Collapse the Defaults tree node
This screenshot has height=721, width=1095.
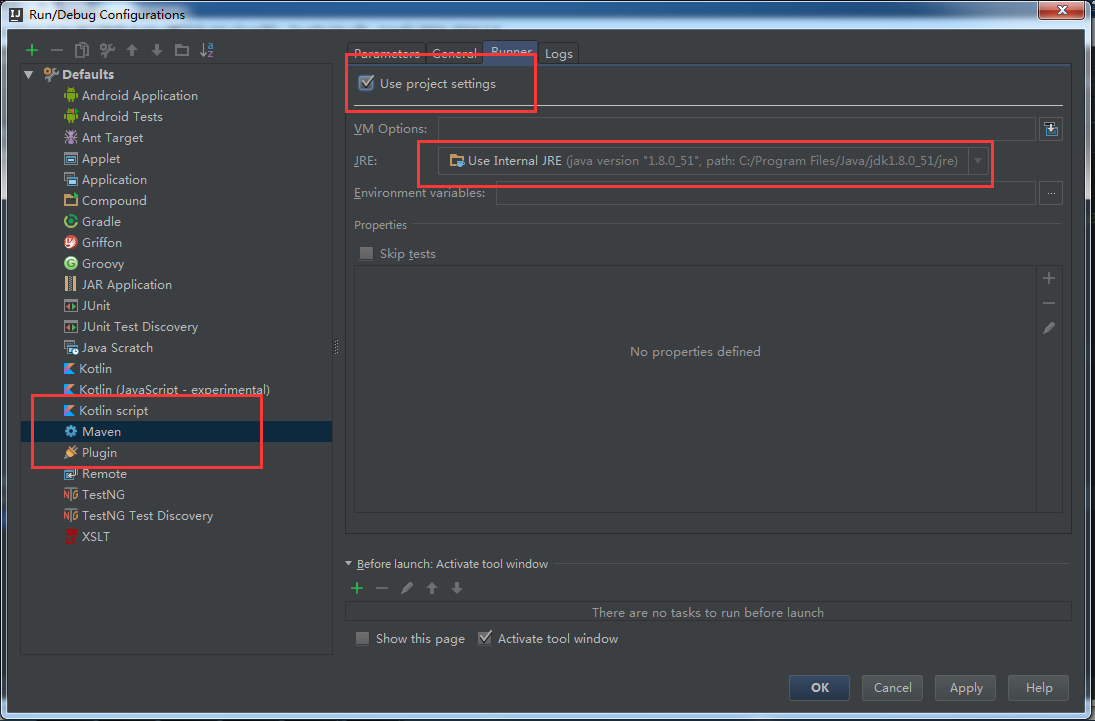[29, 75]
